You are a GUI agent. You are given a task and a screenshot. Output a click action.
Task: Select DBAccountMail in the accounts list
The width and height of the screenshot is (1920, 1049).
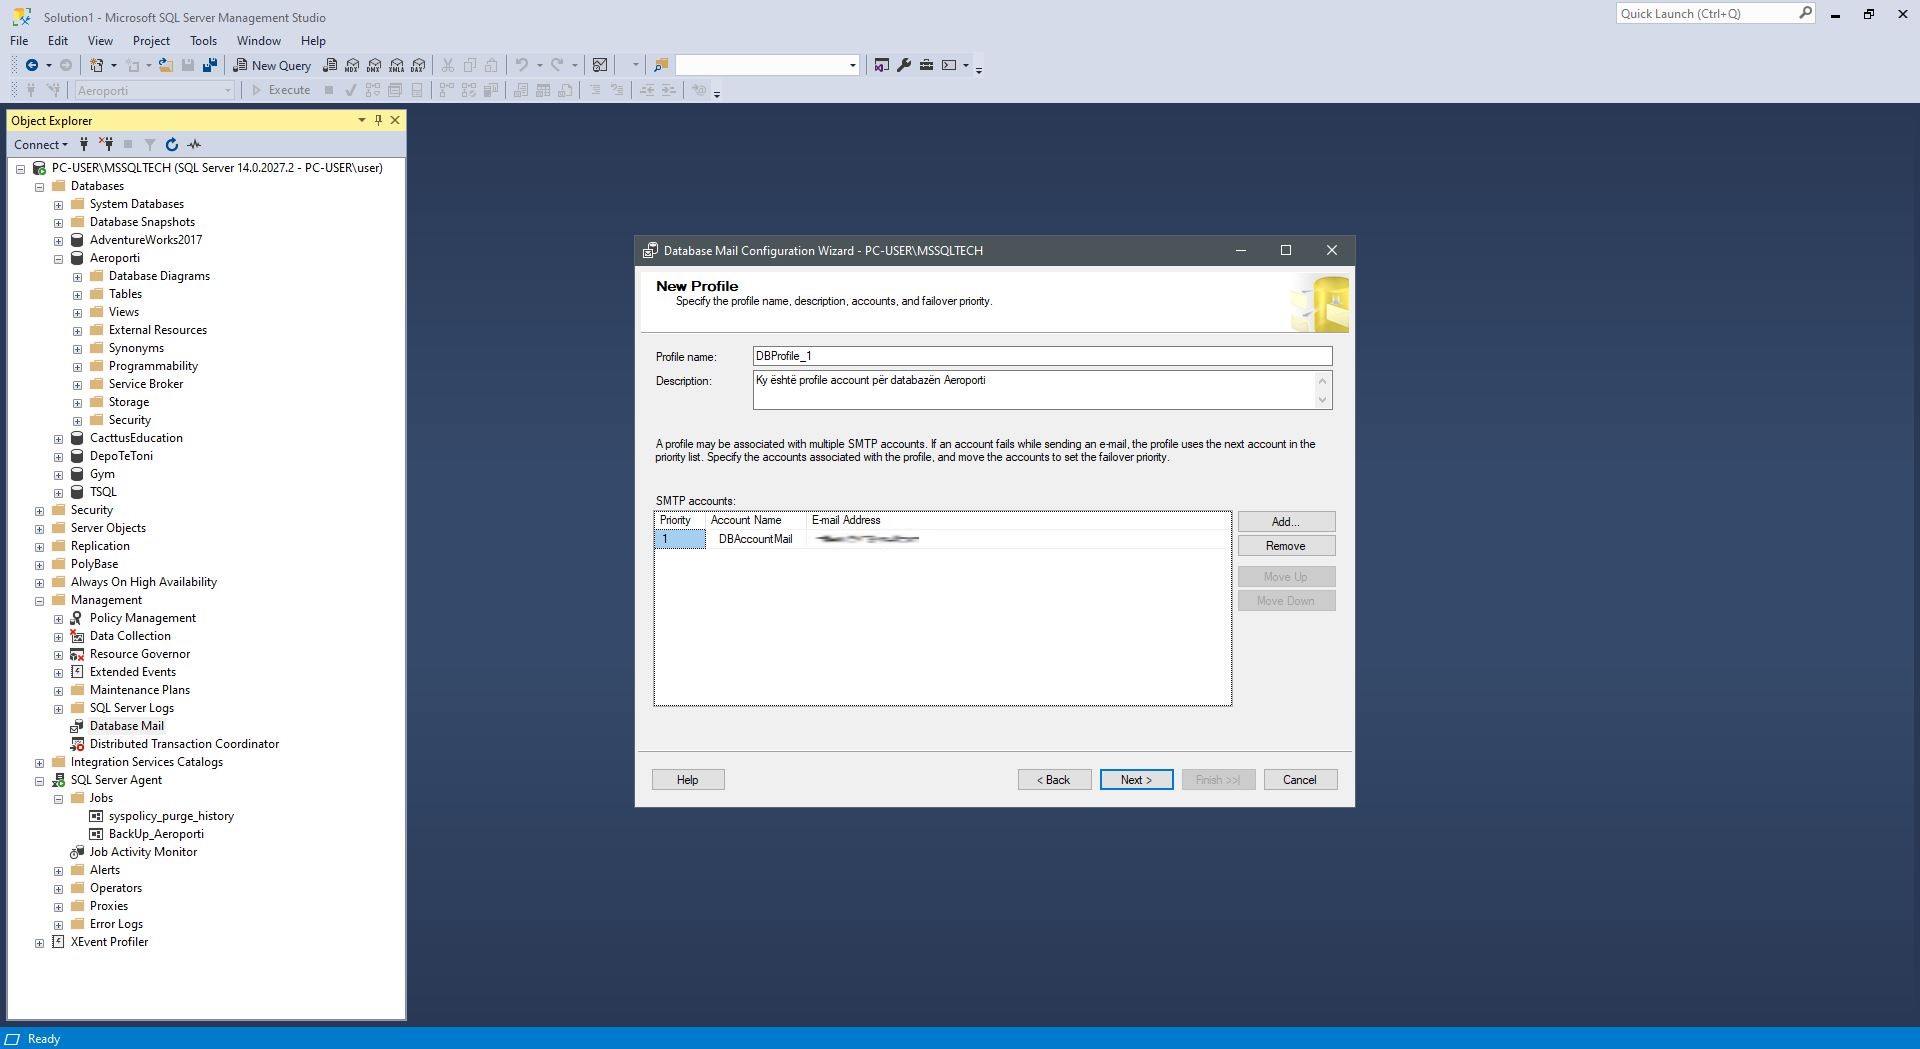coord(755,539)
